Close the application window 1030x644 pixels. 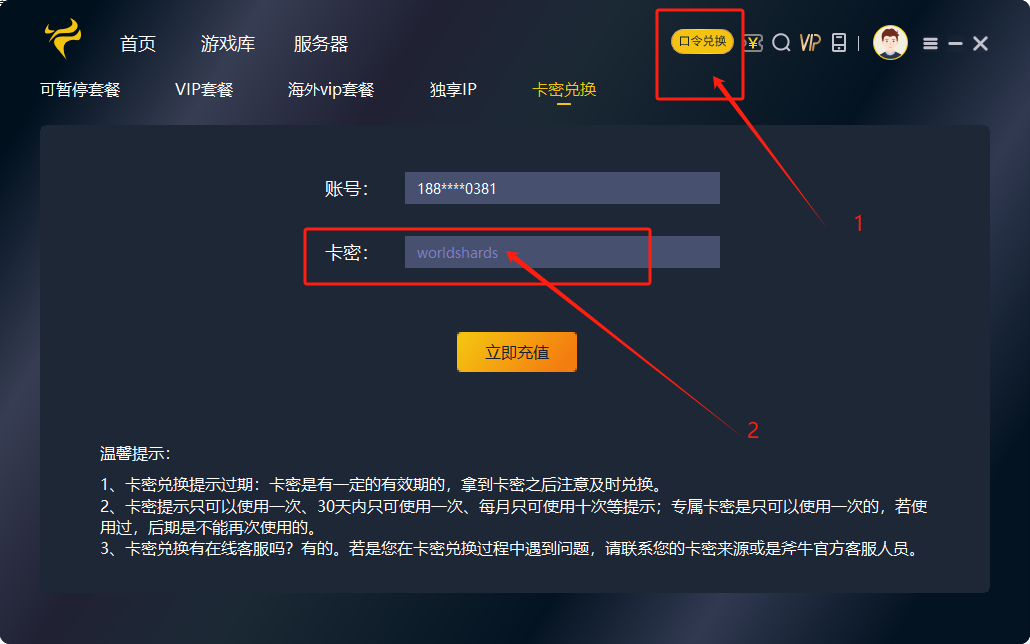[980, 43]
